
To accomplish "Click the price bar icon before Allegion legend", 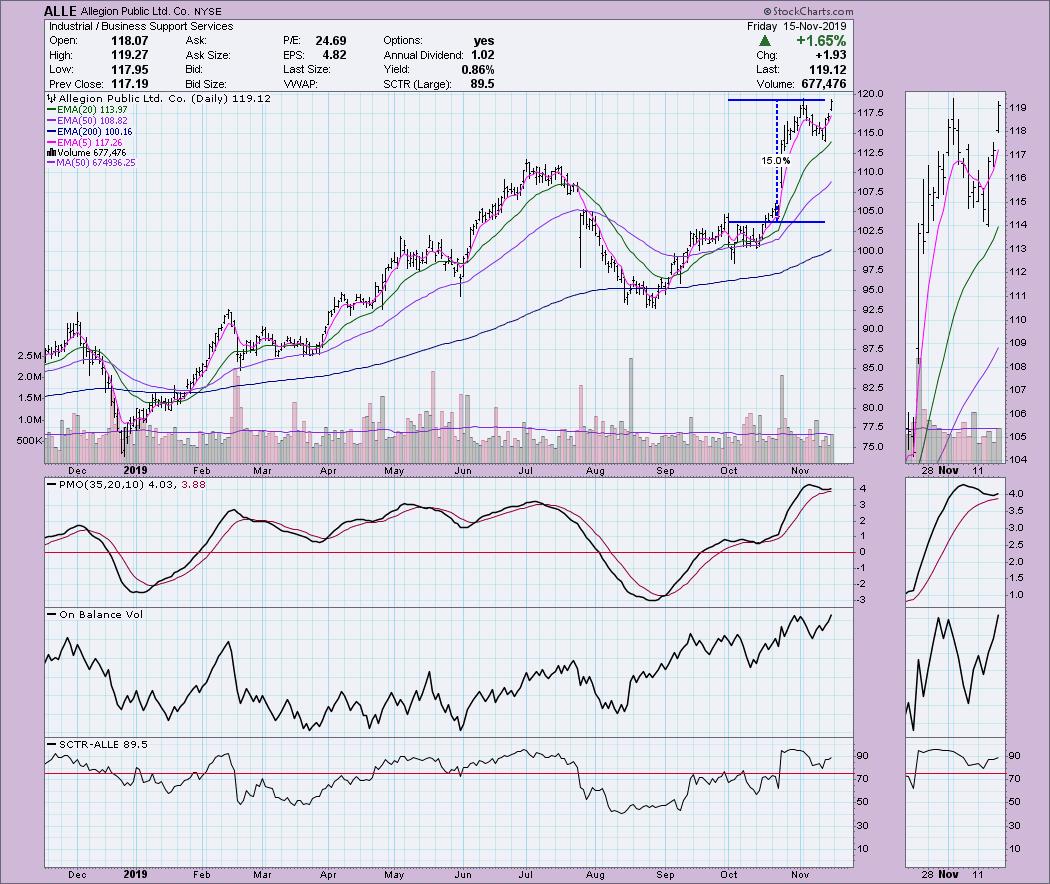I will (50, 100).
